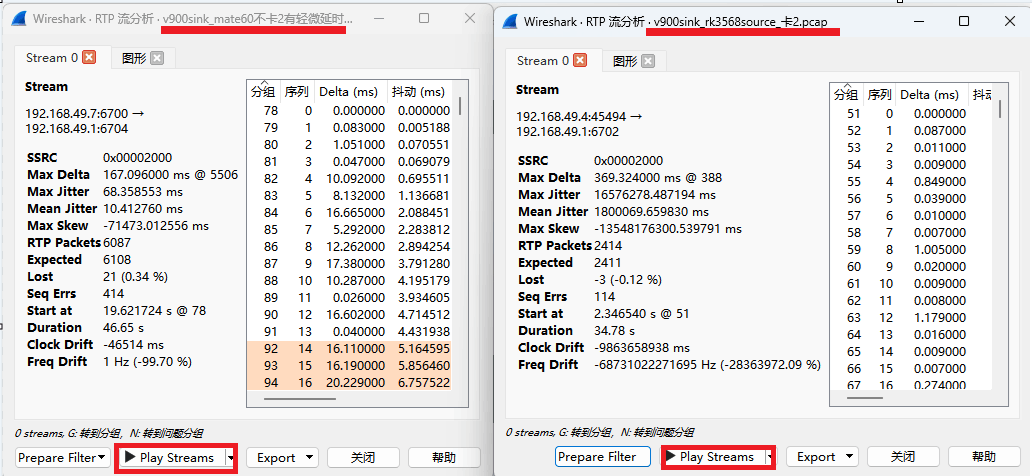Expand Play Streams dropdown arrow, right window
The height and width of the screenshot is (476, 1032).
(768, 456)
